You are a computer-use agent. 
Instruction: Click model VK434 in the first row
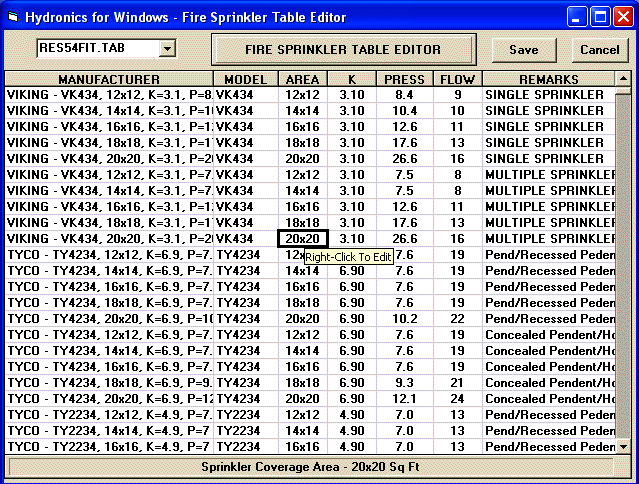(246, 95)
